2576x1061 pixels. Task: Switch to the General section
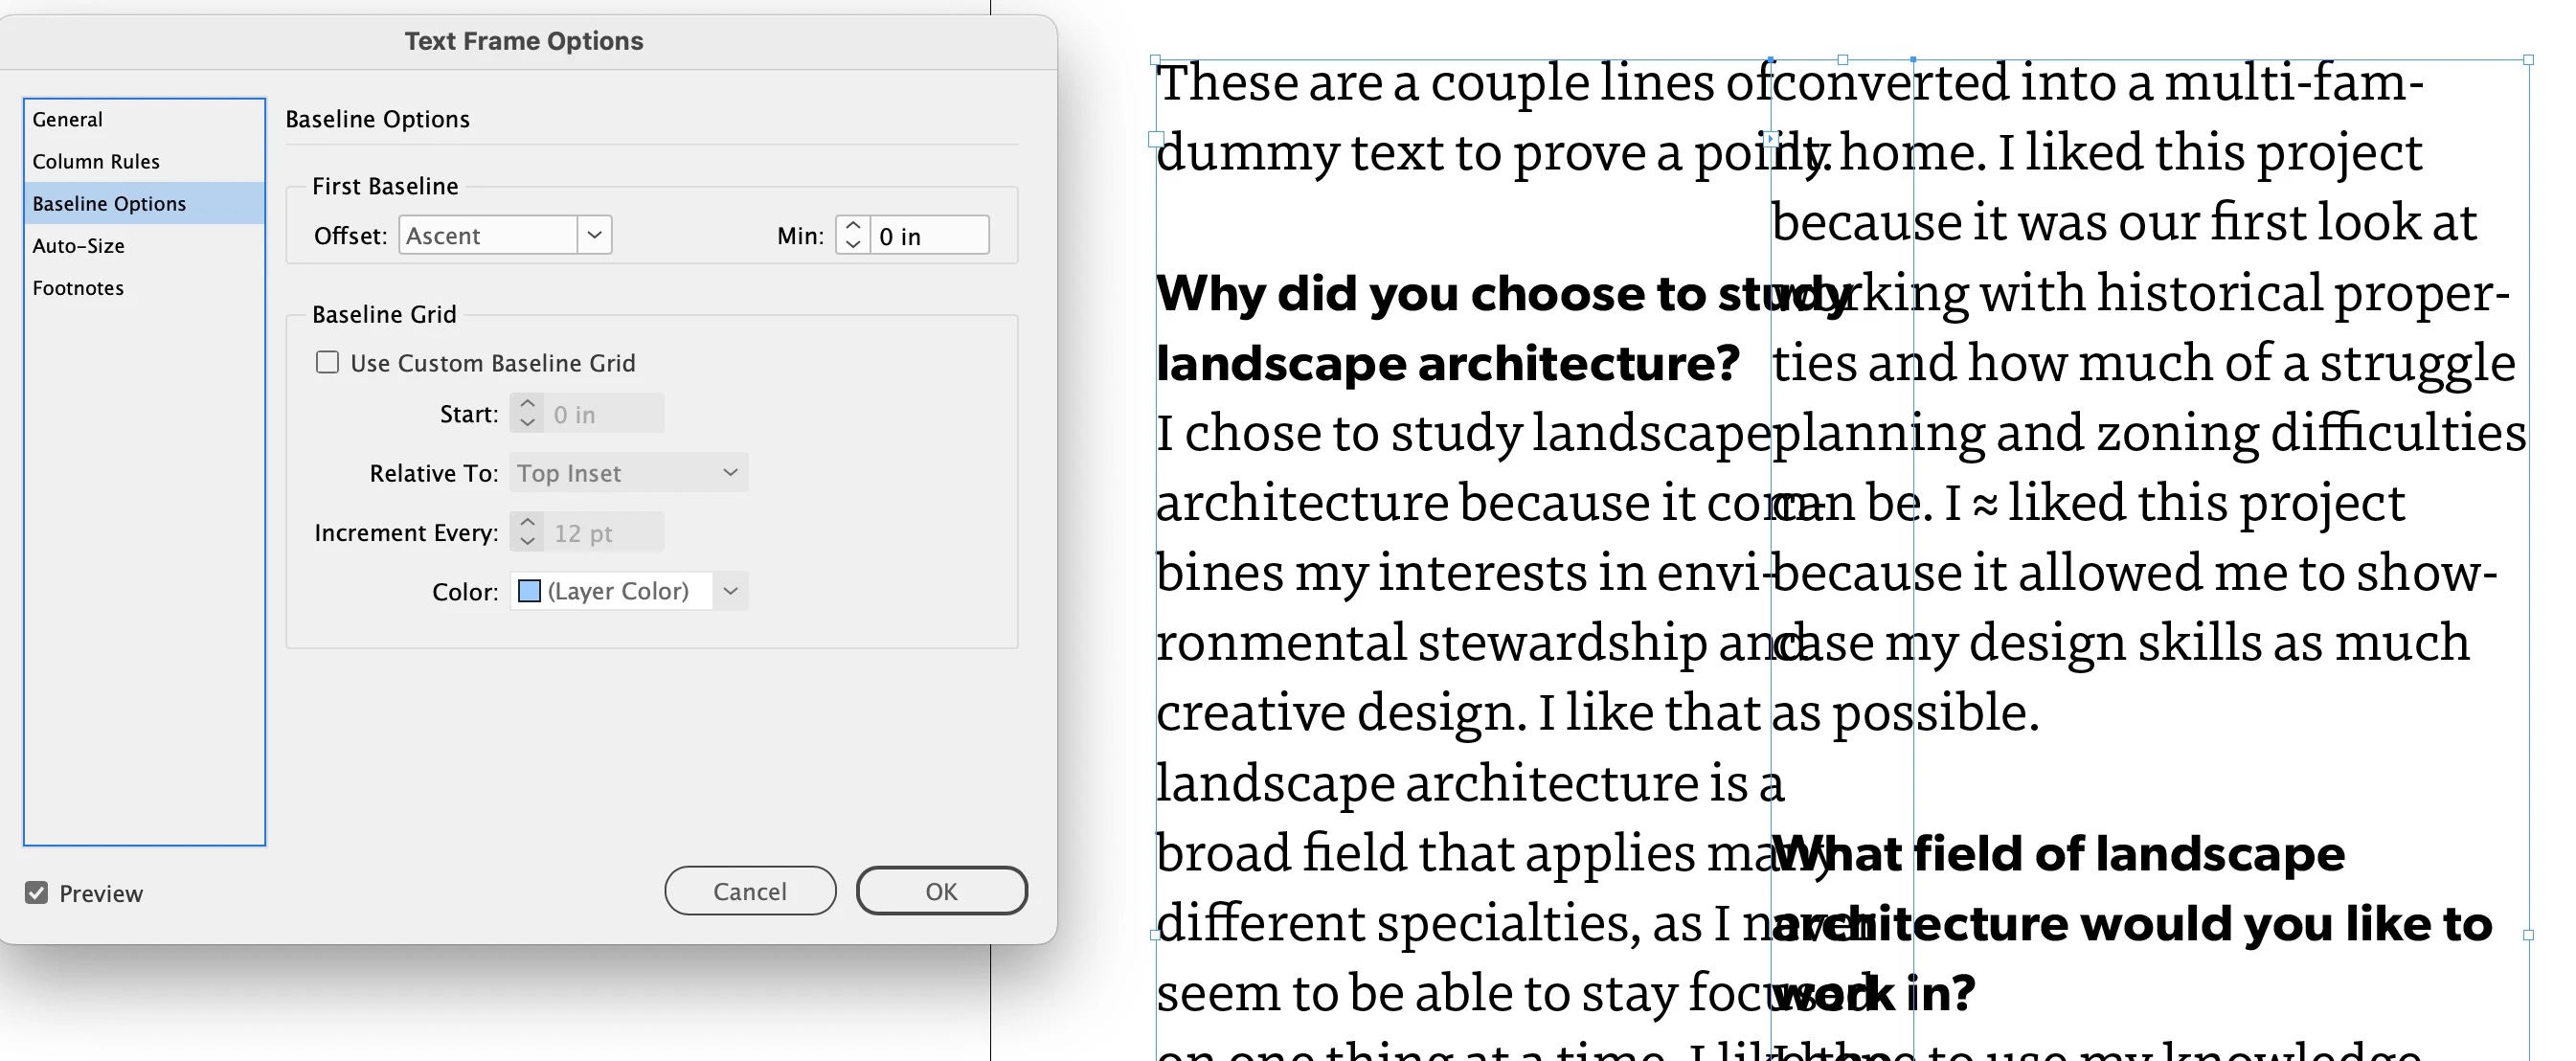(68, 119)
